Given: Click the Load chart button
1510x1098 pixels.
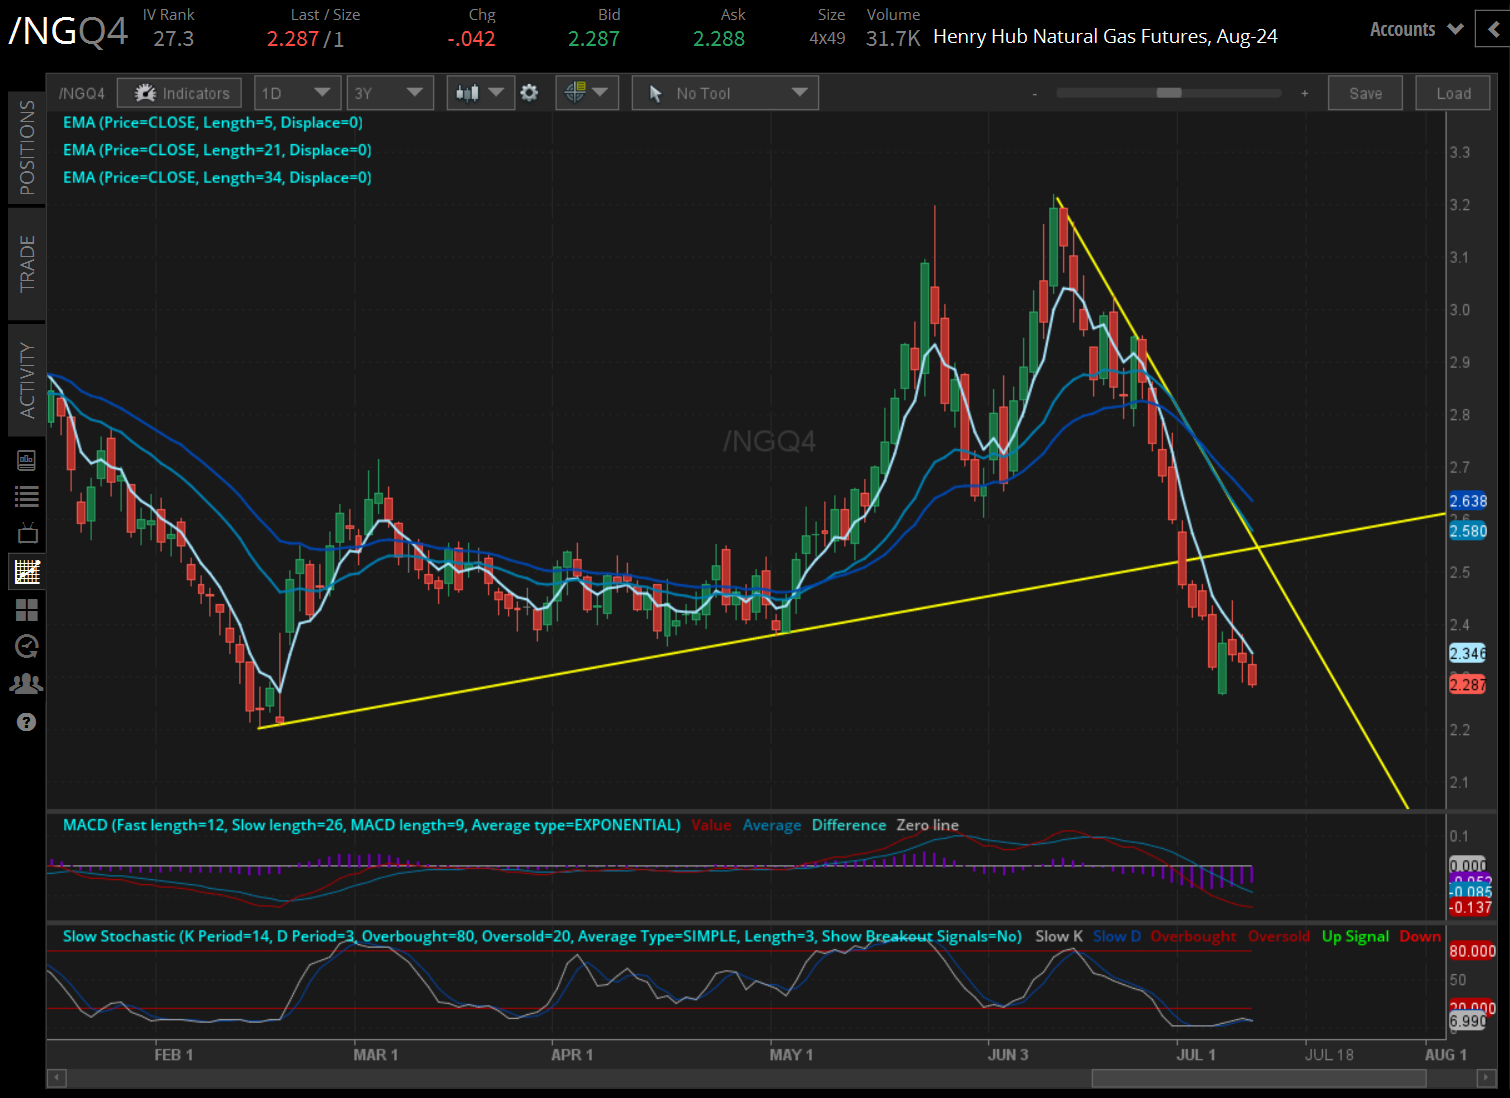Looking at the screenshot, I should (1453, 93).
